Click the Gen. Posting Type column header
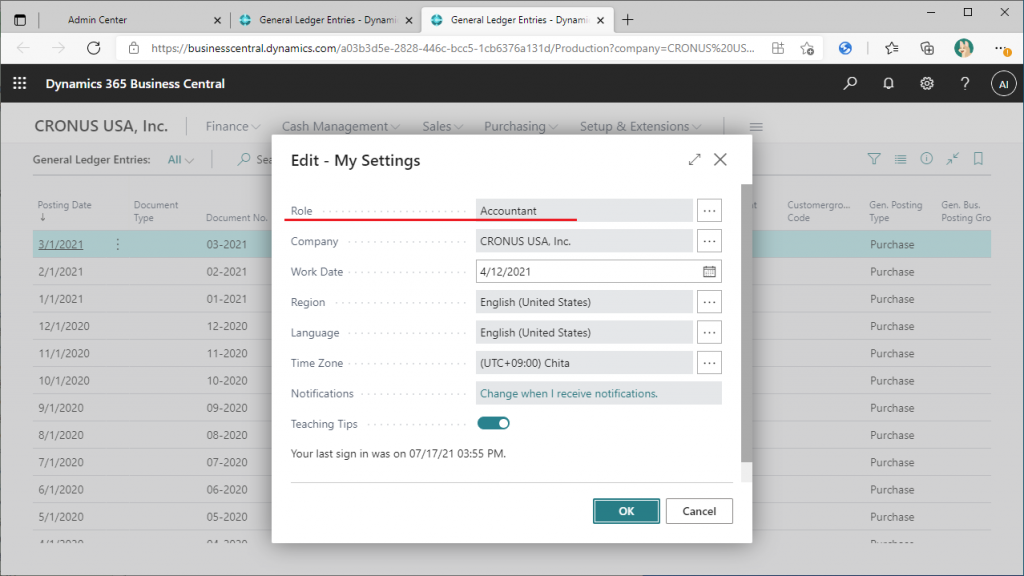This screenshot has width=1024, height=576. tap(895, 211)
